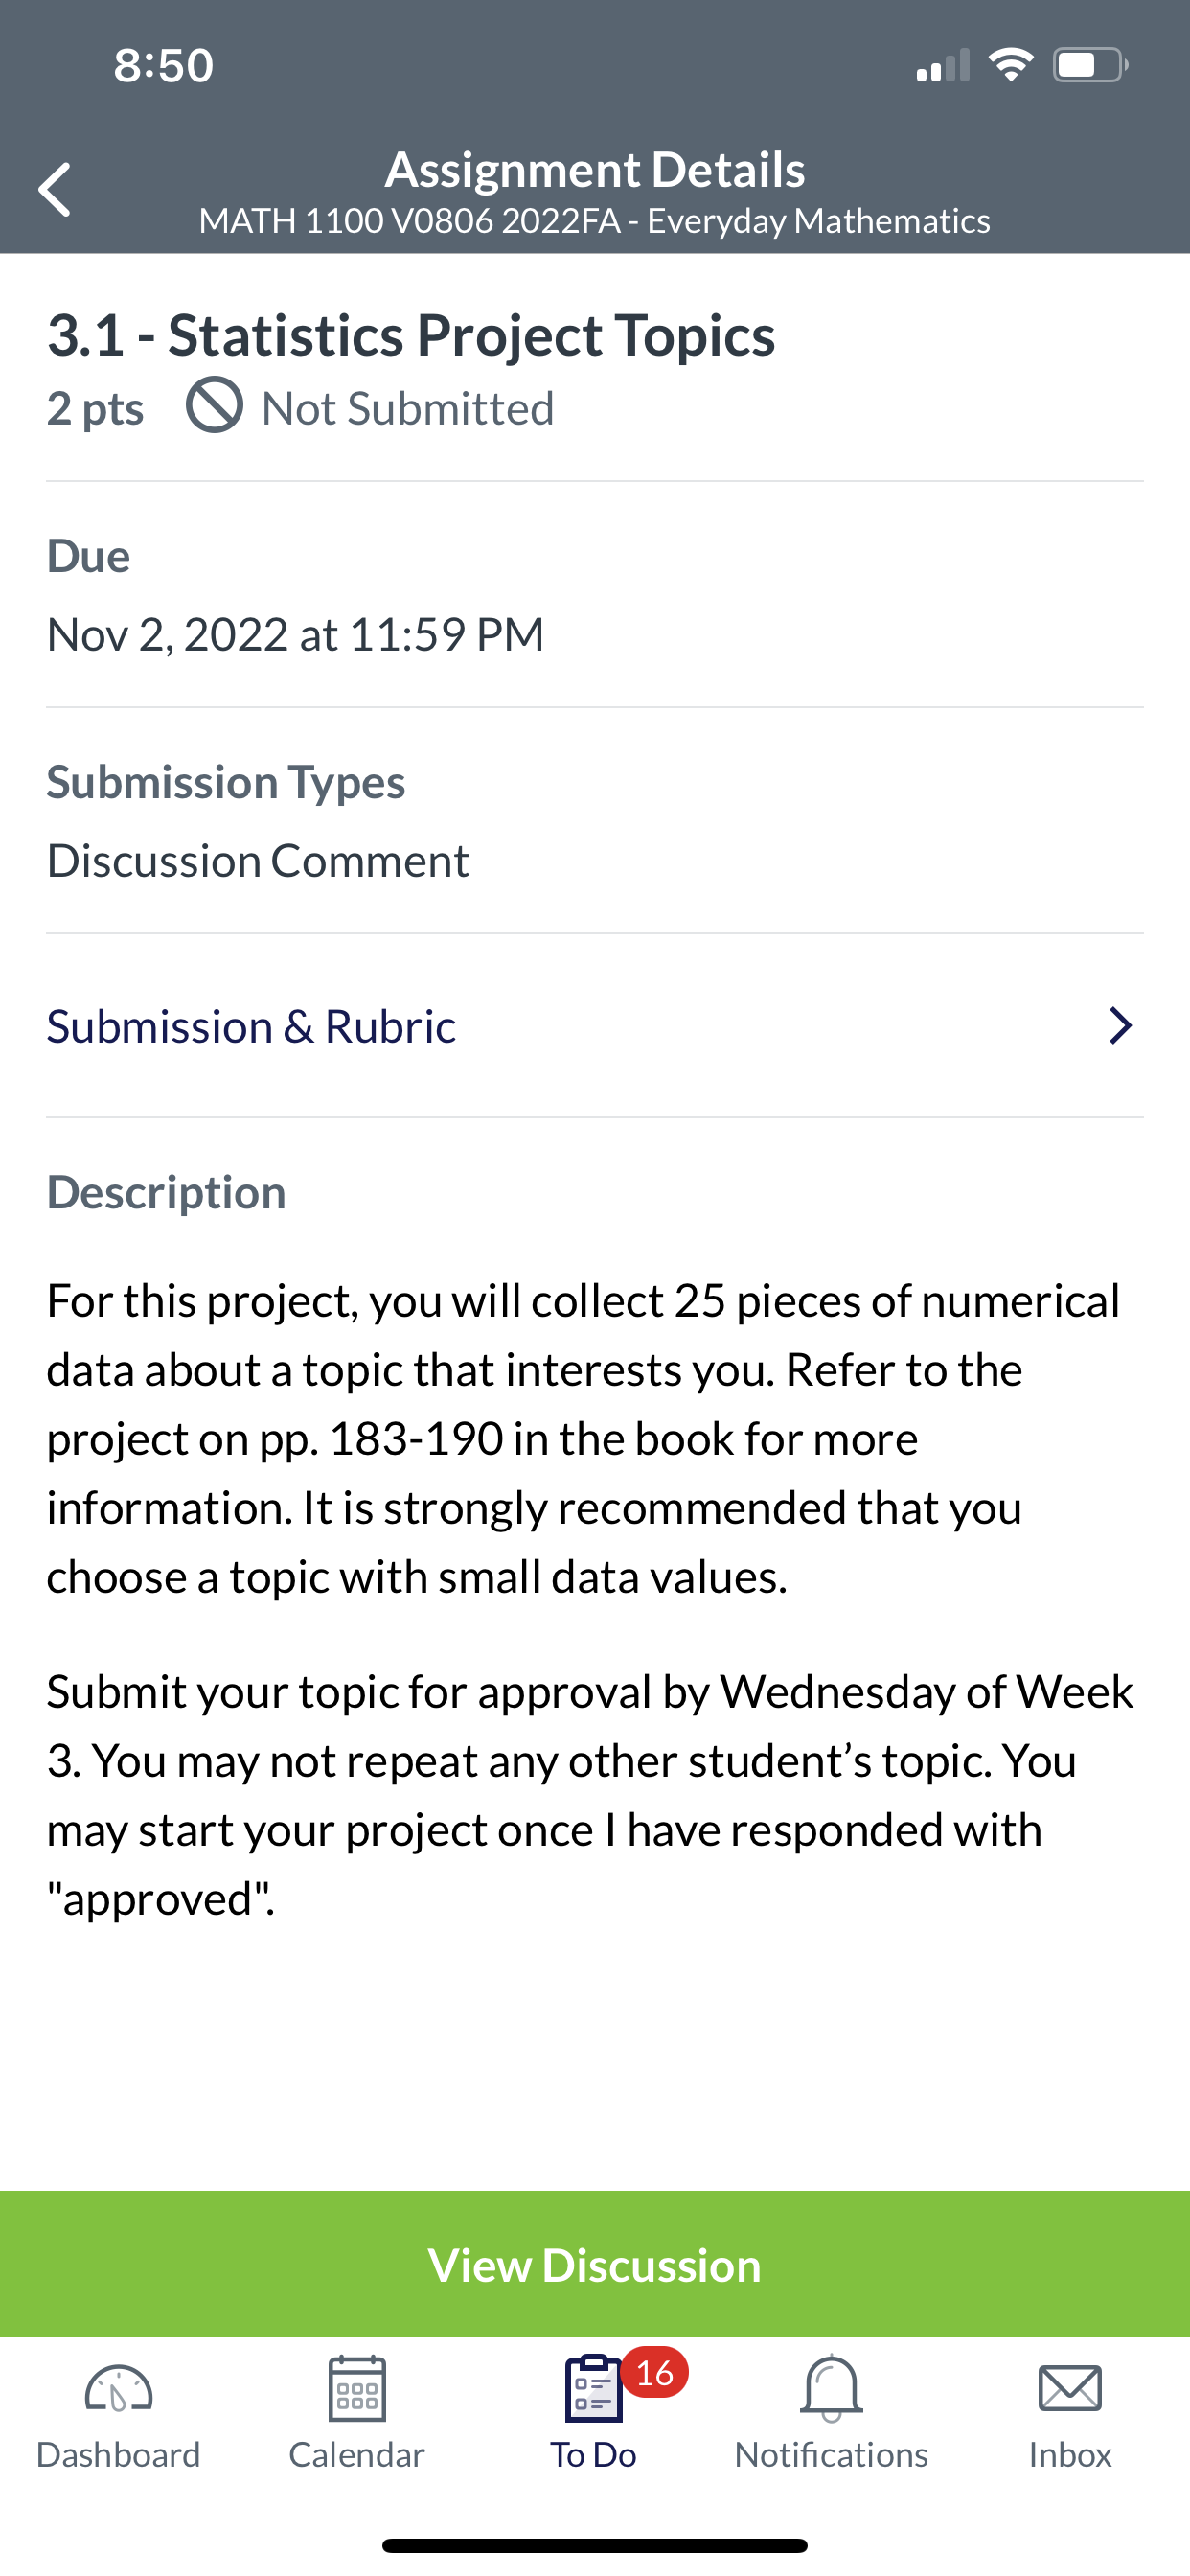Viewport: 1190px width, 2576px height.
Task: Tap the 3.1 - Statistics Project Topics title
Action: [x=411, y=335]
